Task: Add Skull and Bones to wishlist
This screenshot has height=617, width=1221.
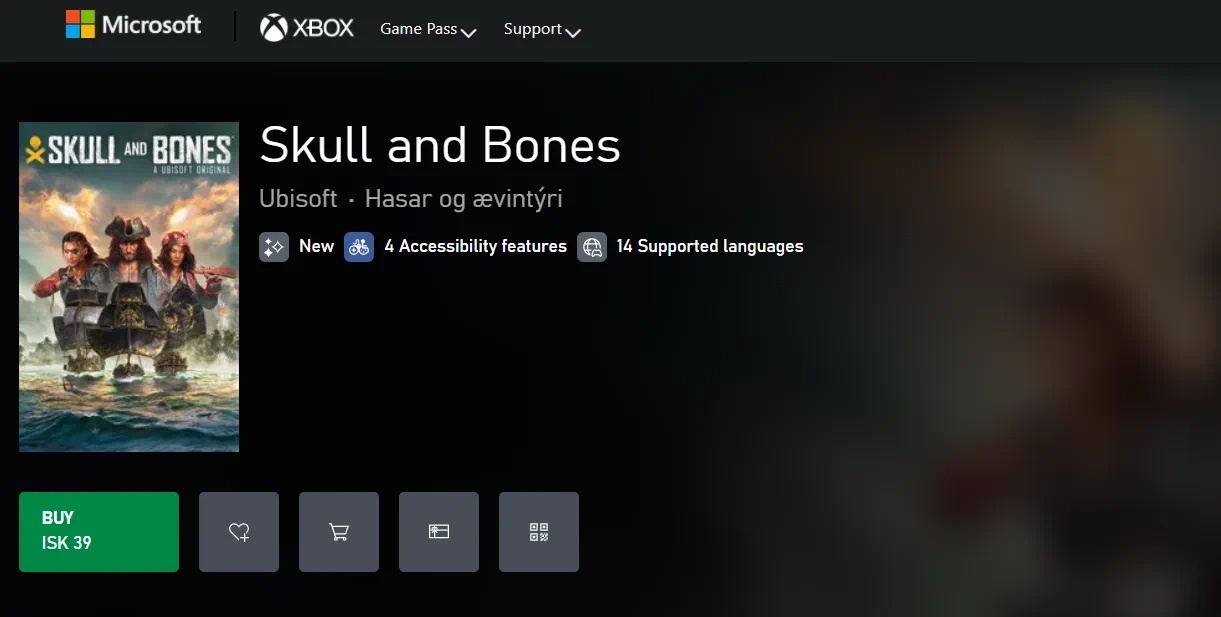Action: pos(239,532)
